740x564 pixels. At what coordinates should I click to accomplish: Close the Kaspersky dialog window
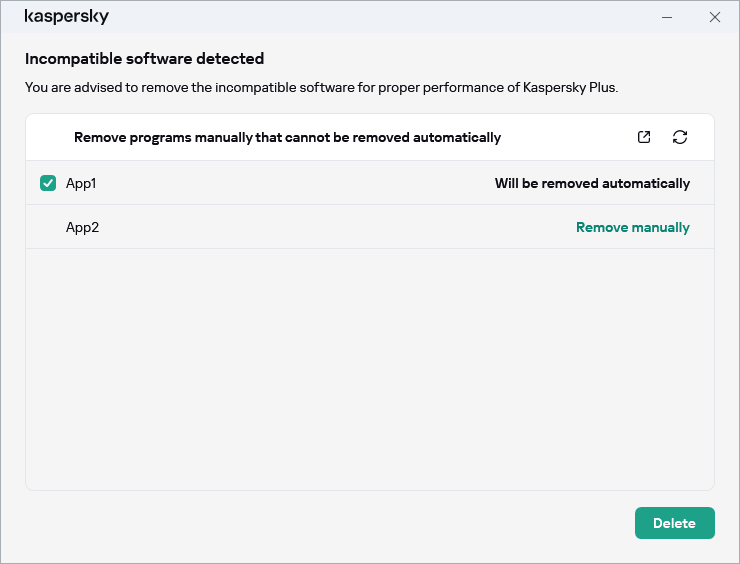coord(714,17)
